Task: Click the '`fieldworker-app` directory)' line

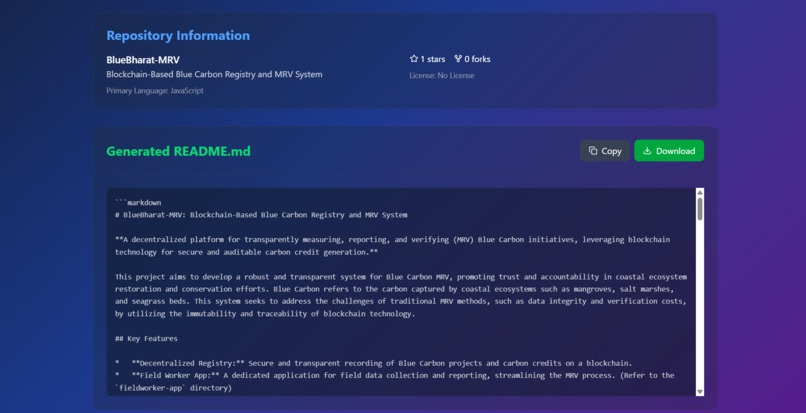Action: (x=174, y=388)
